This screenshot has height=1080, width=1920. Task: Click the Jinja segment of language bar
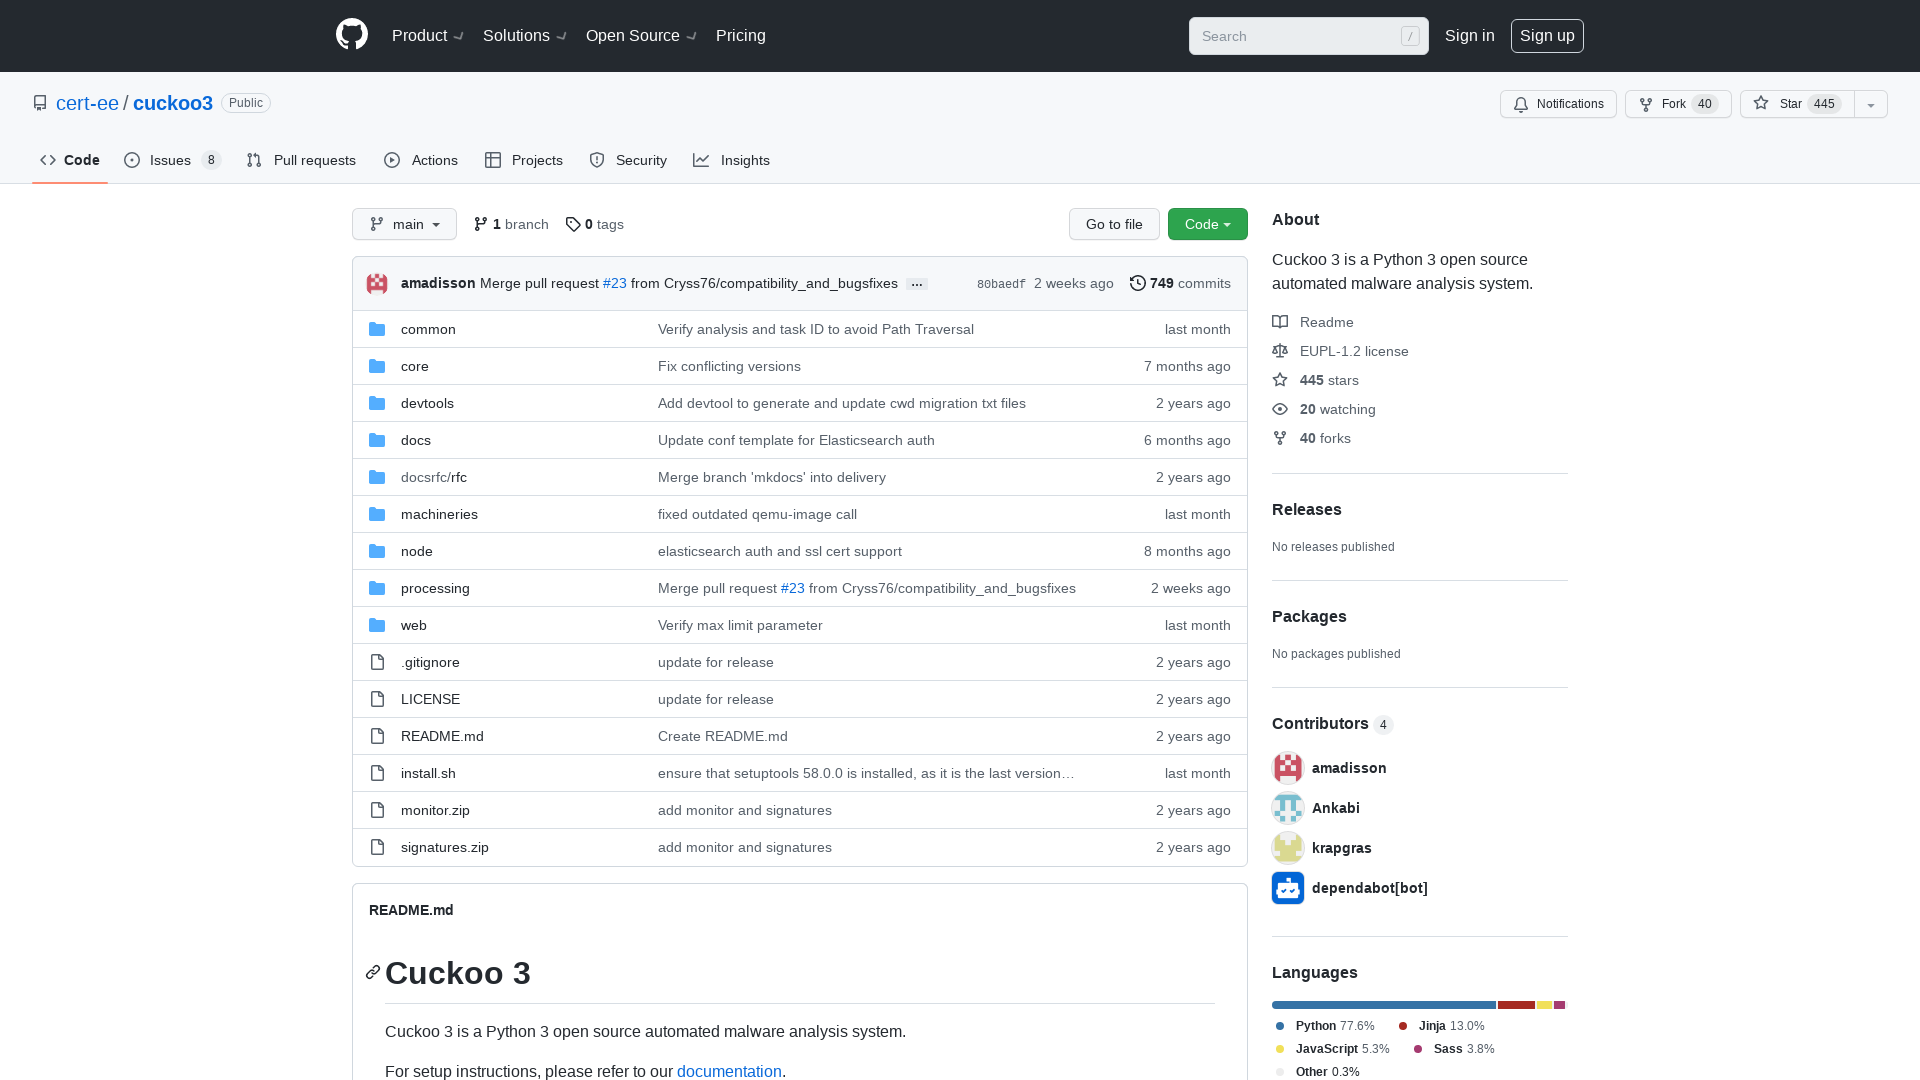tap(1516, 1005)
